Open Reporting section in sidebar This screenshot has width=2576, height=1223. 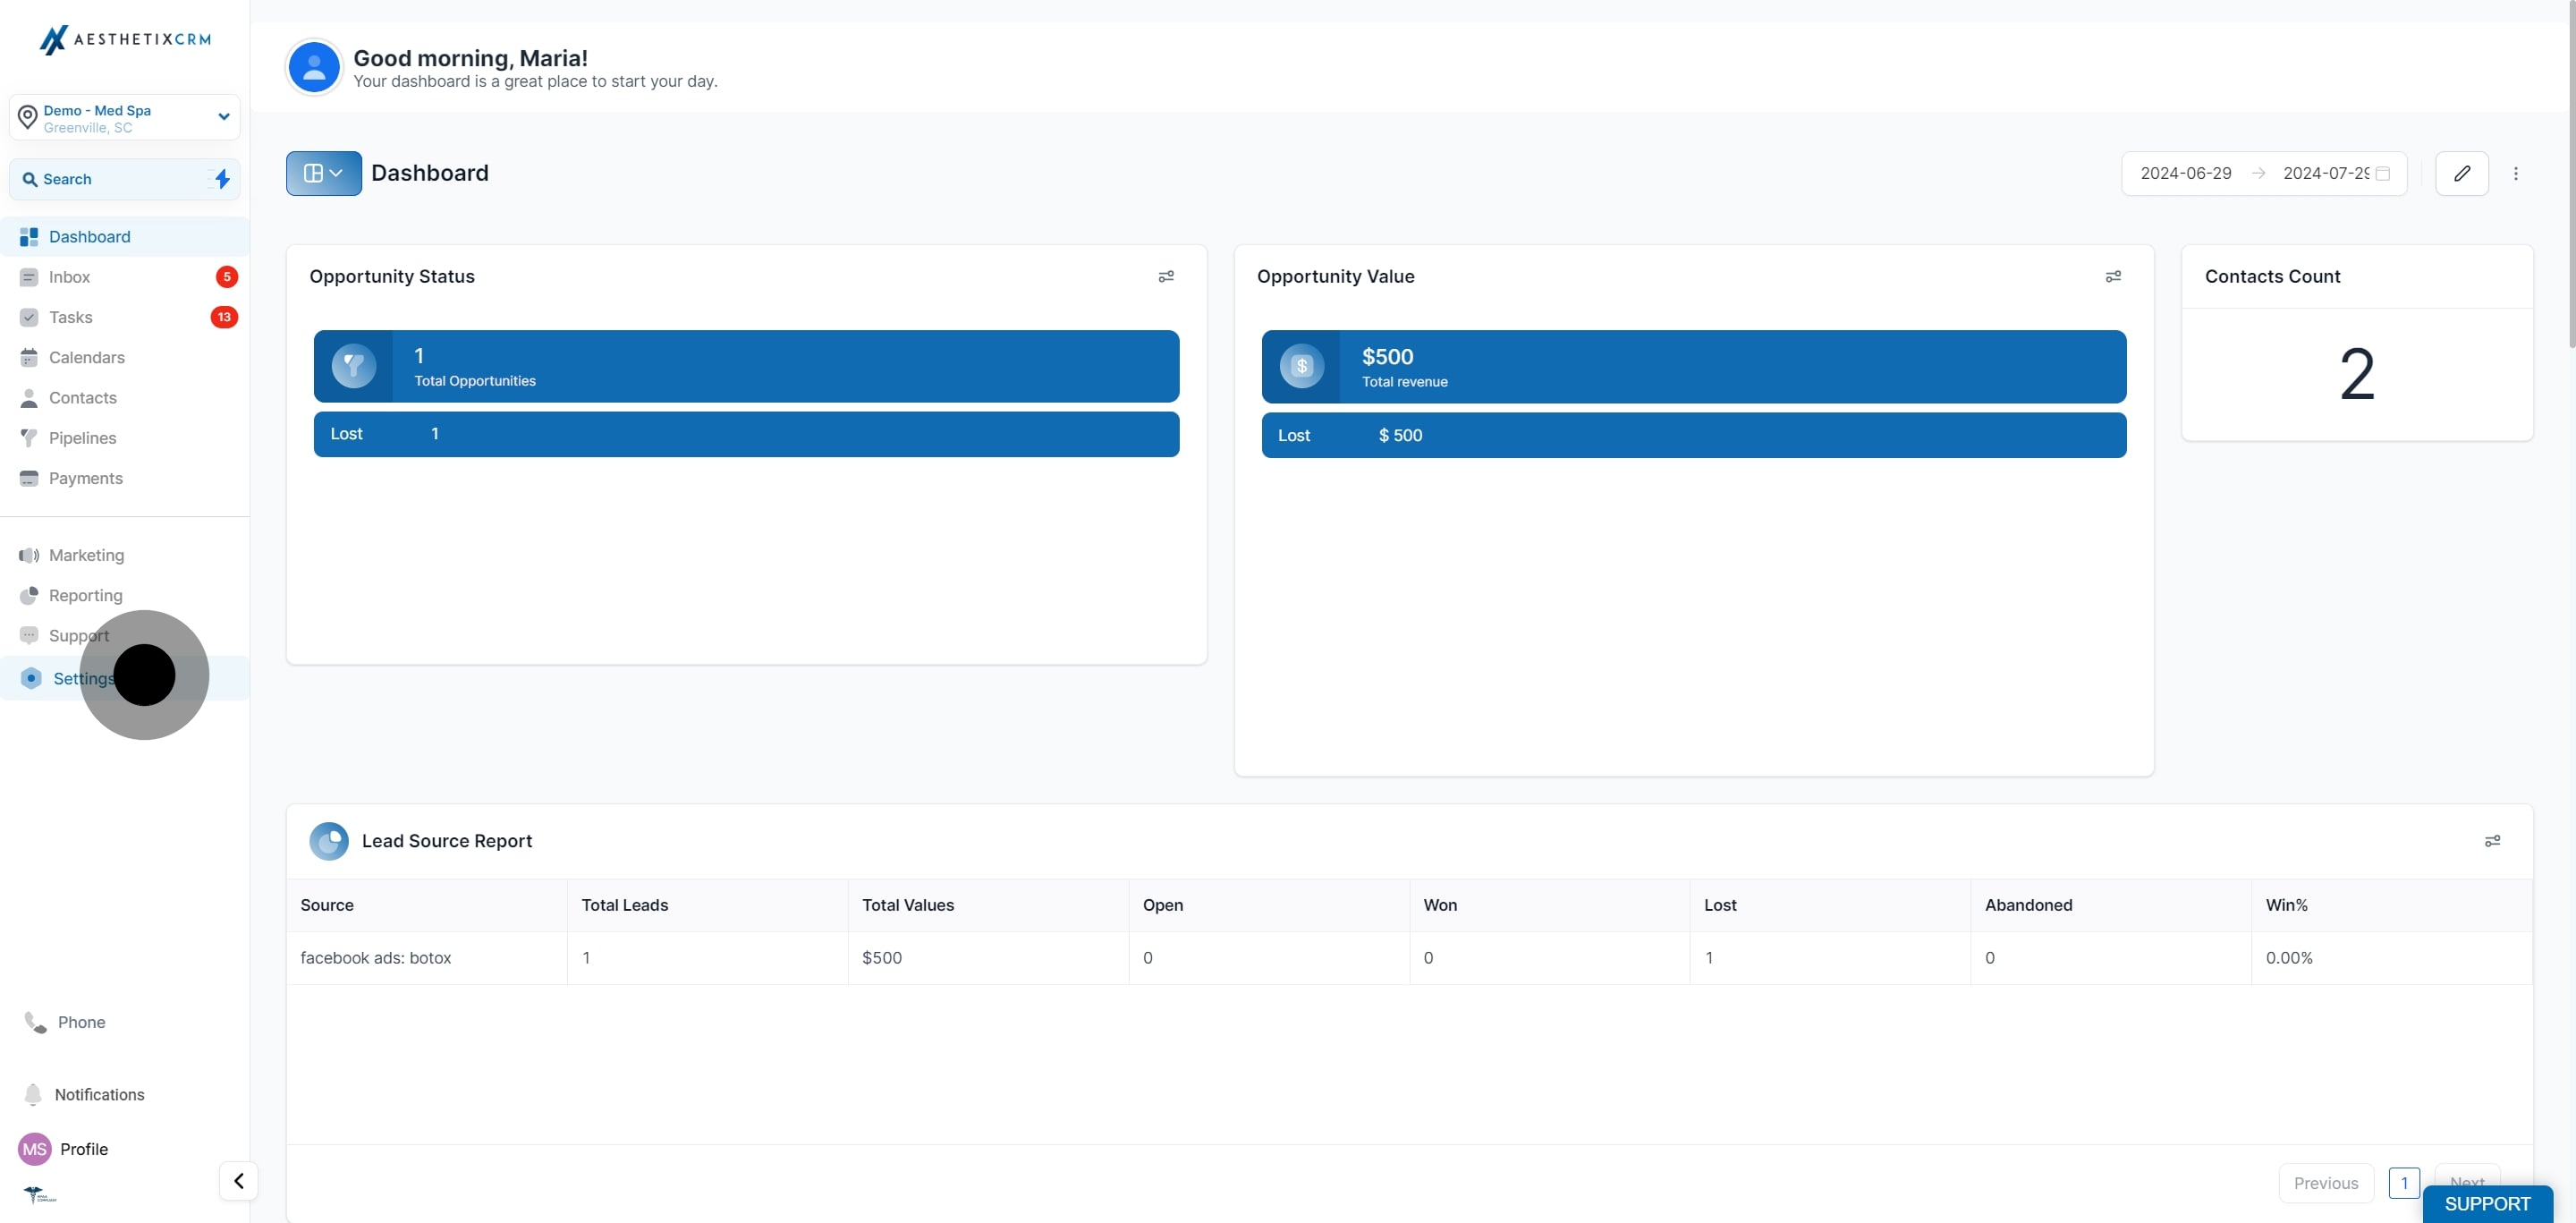(x=85, y=595)
